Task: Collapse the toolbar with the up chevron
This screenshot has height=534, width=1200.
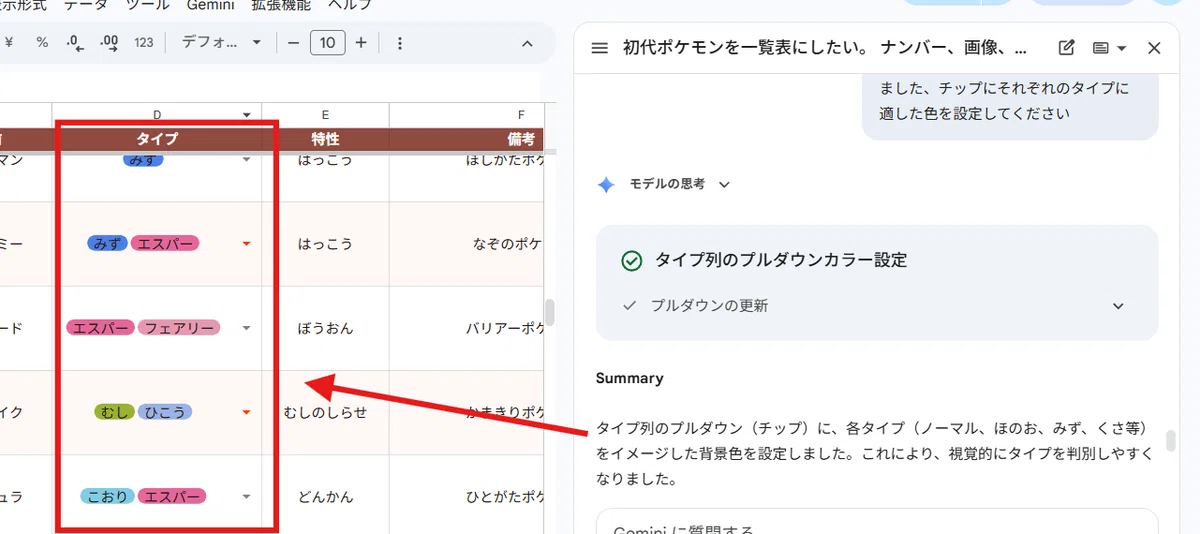Action: [x=528, y=43]
